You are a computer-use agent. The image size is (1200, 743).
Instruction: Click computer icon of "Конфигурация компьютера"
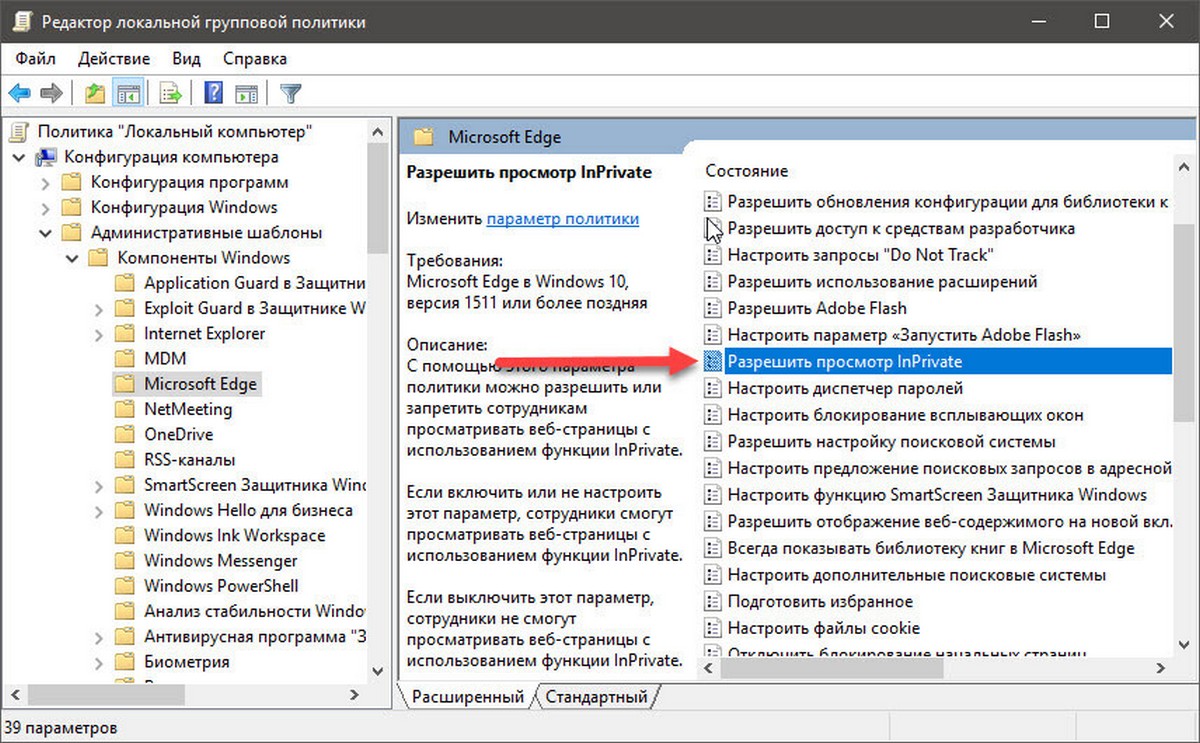click(x=46, y=157)
